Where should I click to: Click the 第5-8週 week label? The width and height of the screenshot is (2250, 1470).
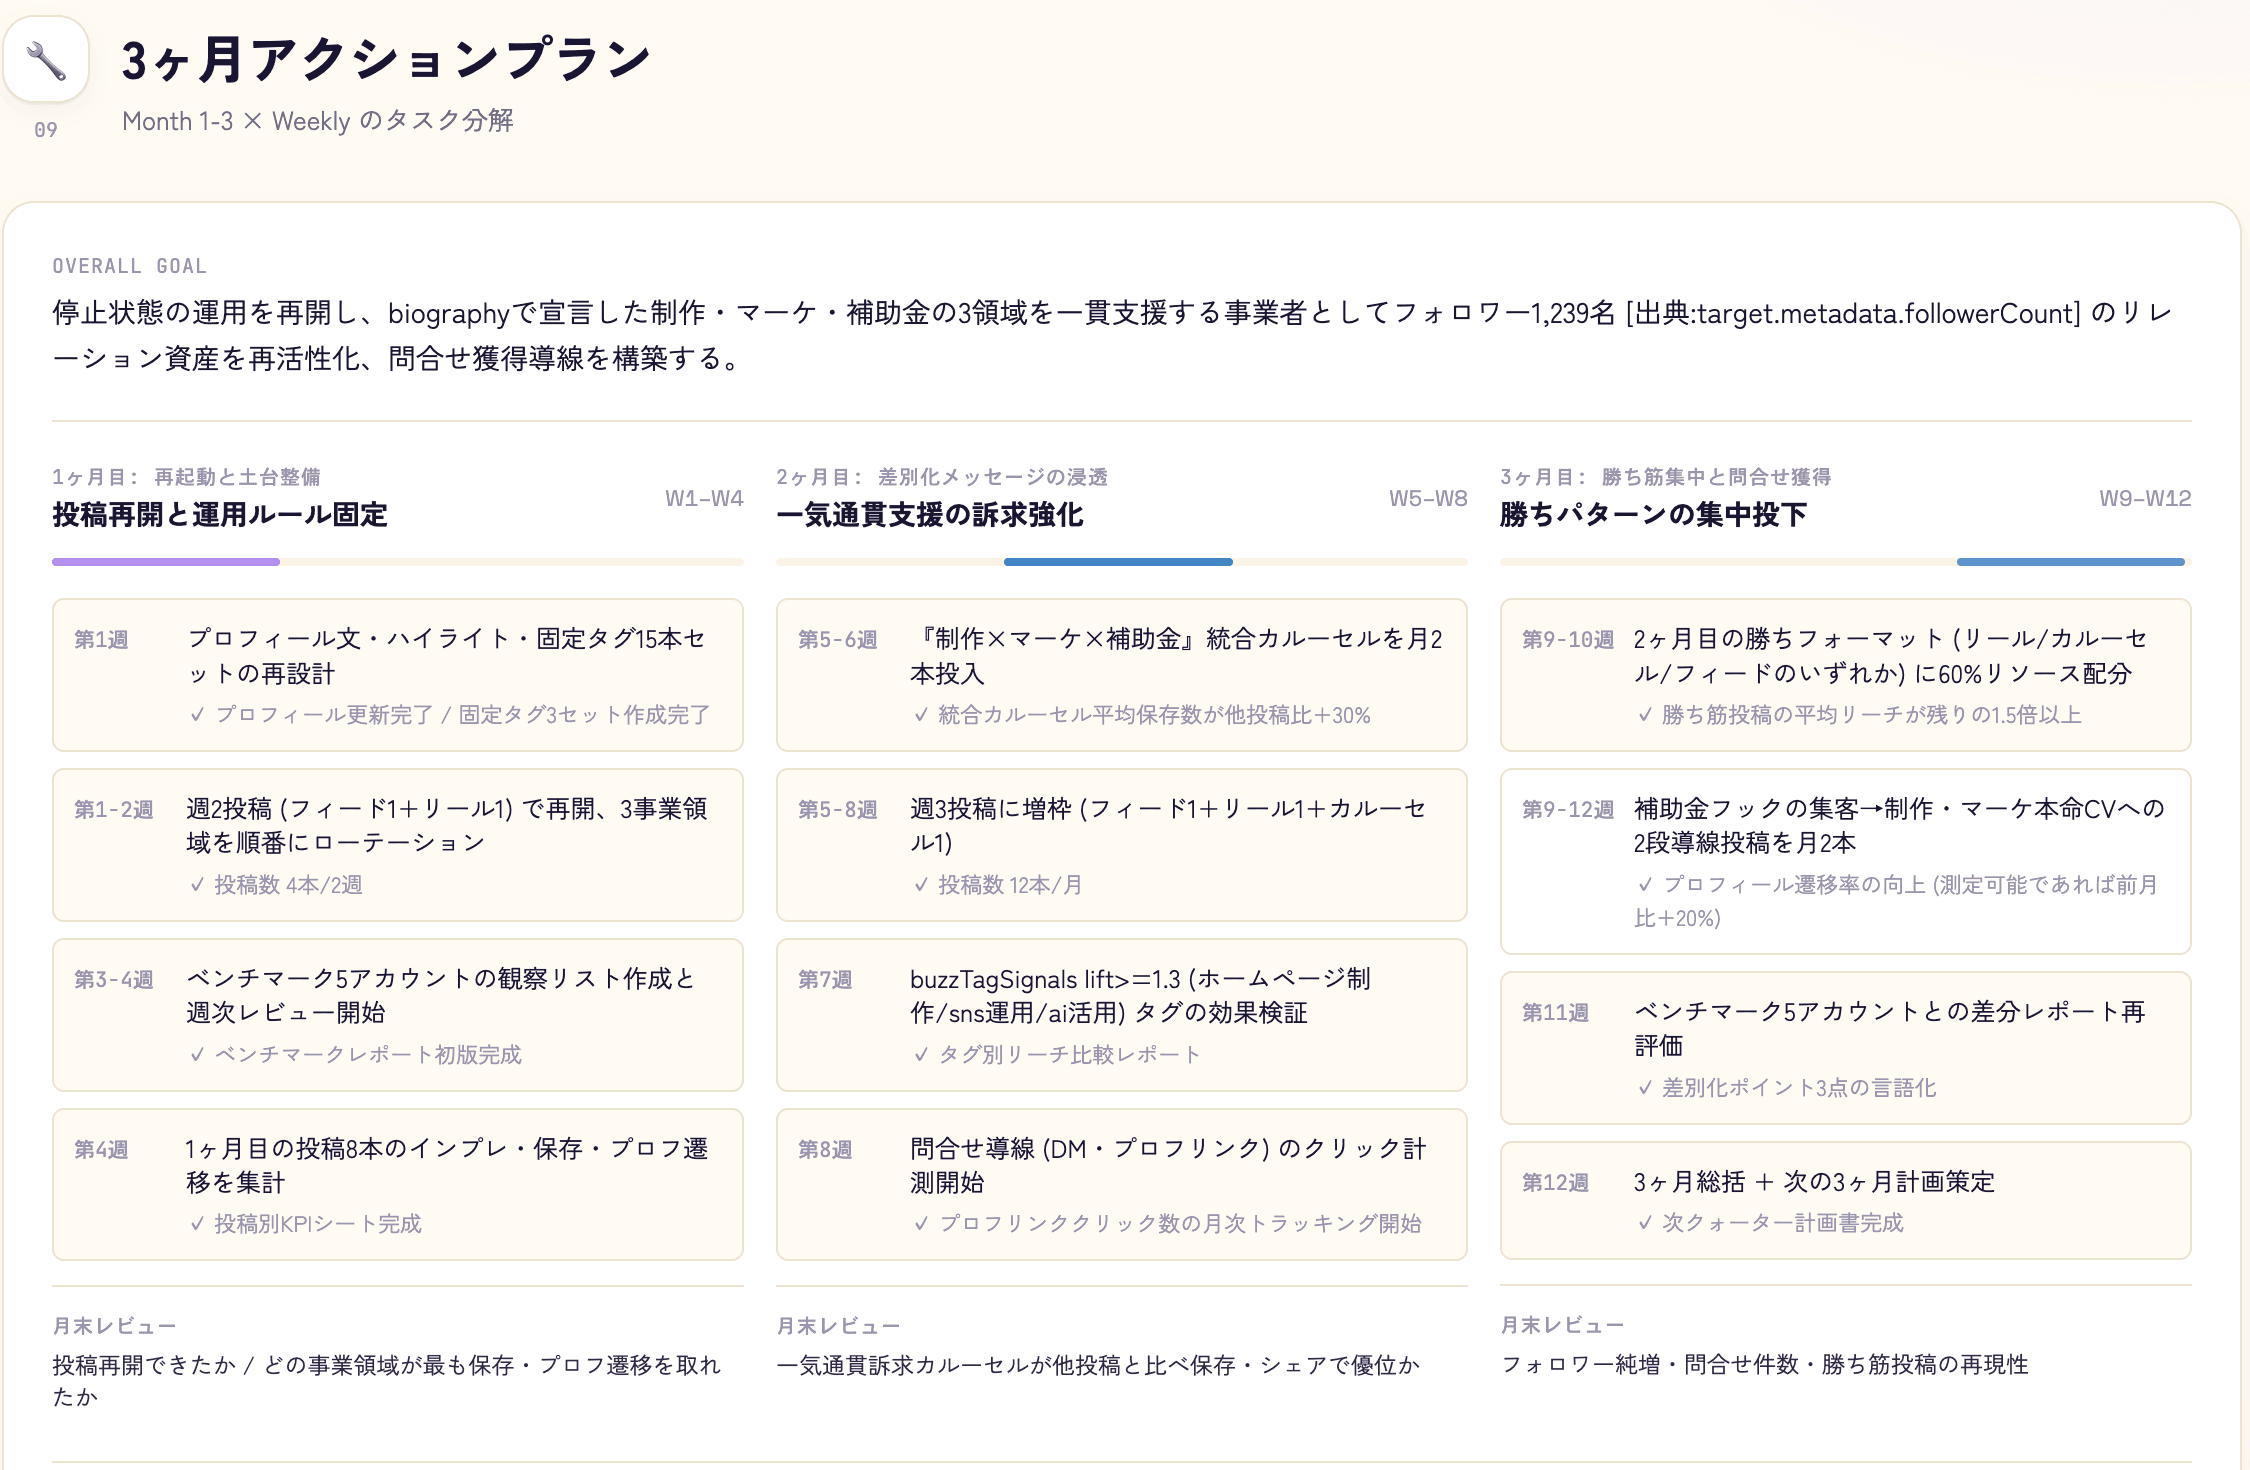838,810
